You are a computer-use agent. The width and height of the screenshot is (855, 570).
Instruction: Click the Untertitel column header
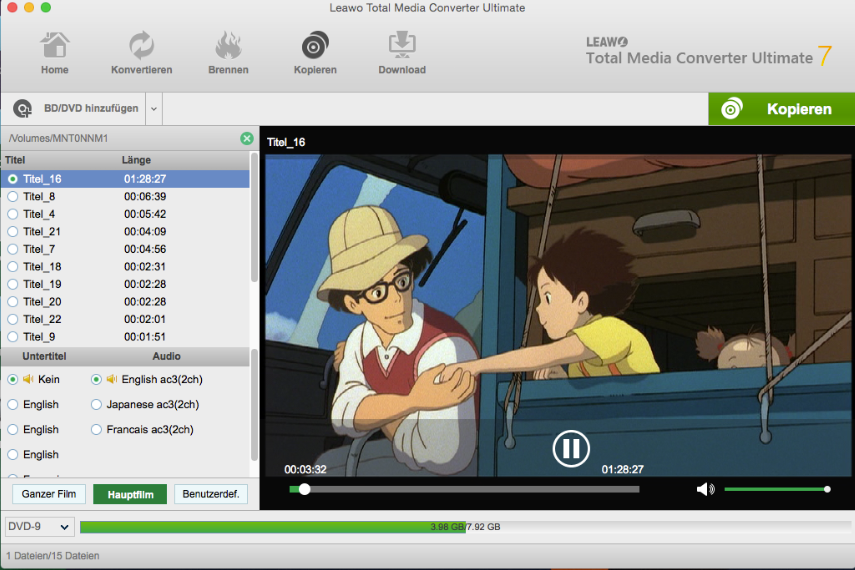[44, 356]
